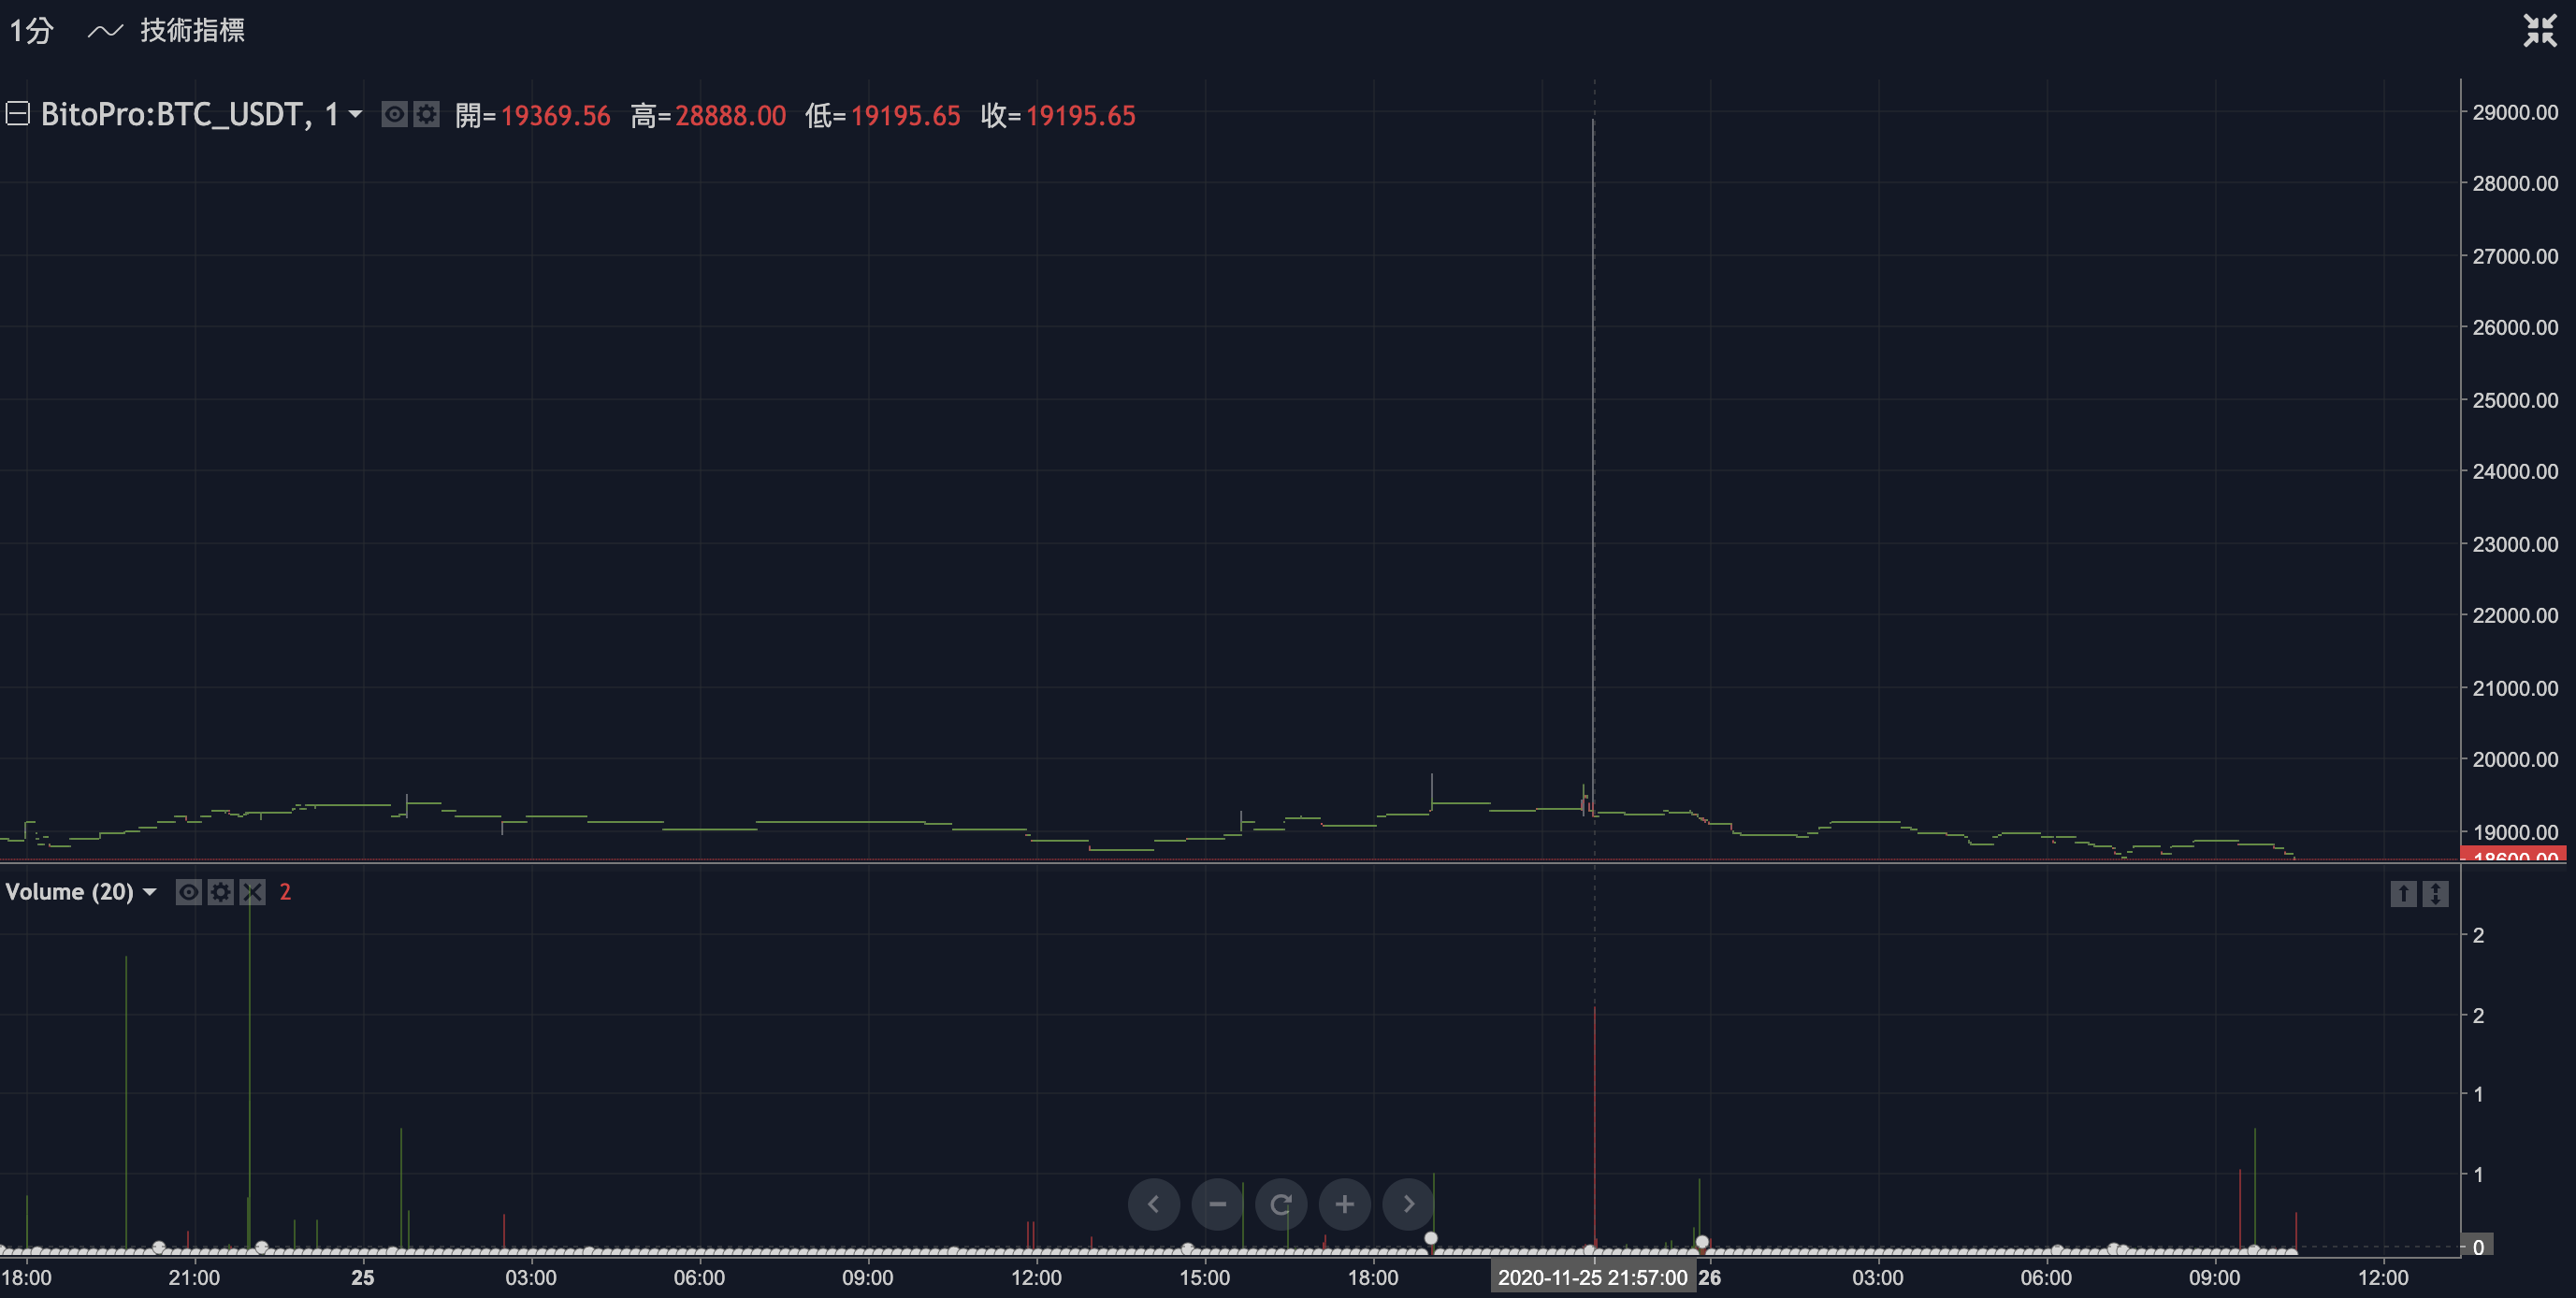Open the Volume indicator settings gear
Screen dimensions: 2576x1298
click(x=221, y=892)
